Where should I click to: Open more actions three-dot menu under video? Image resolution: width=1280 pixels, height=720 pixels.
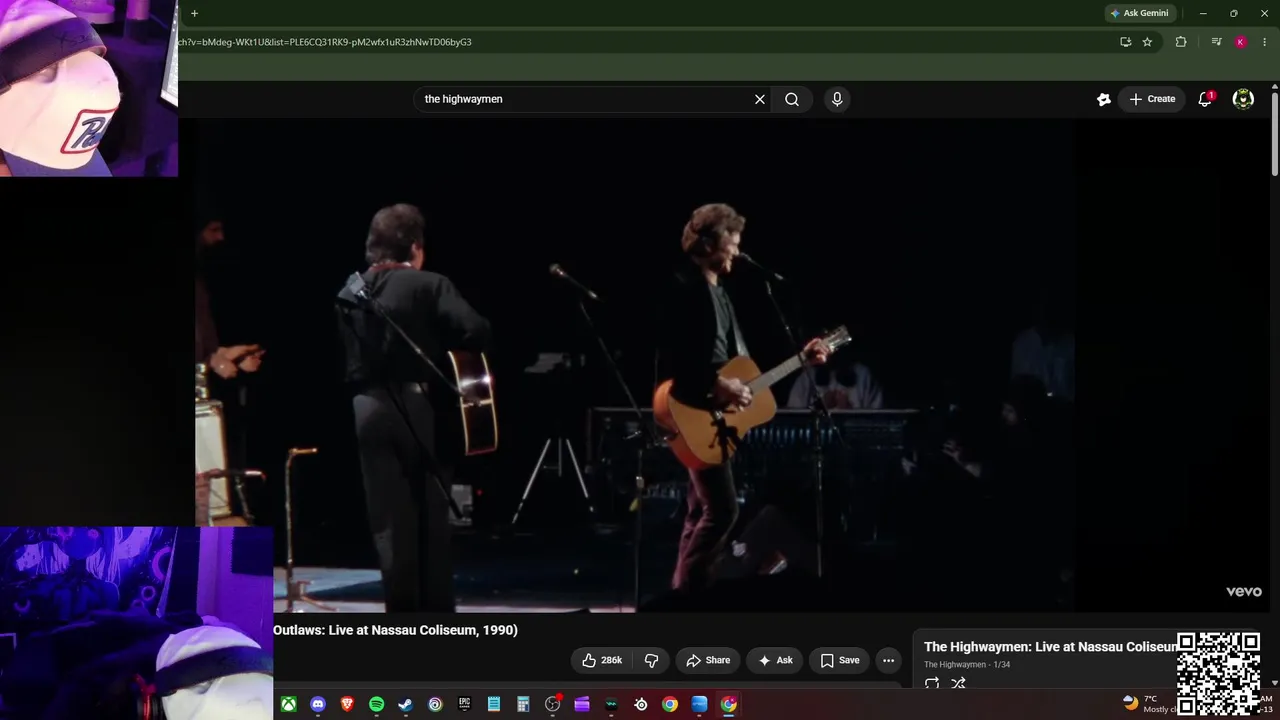coord(888,660)
